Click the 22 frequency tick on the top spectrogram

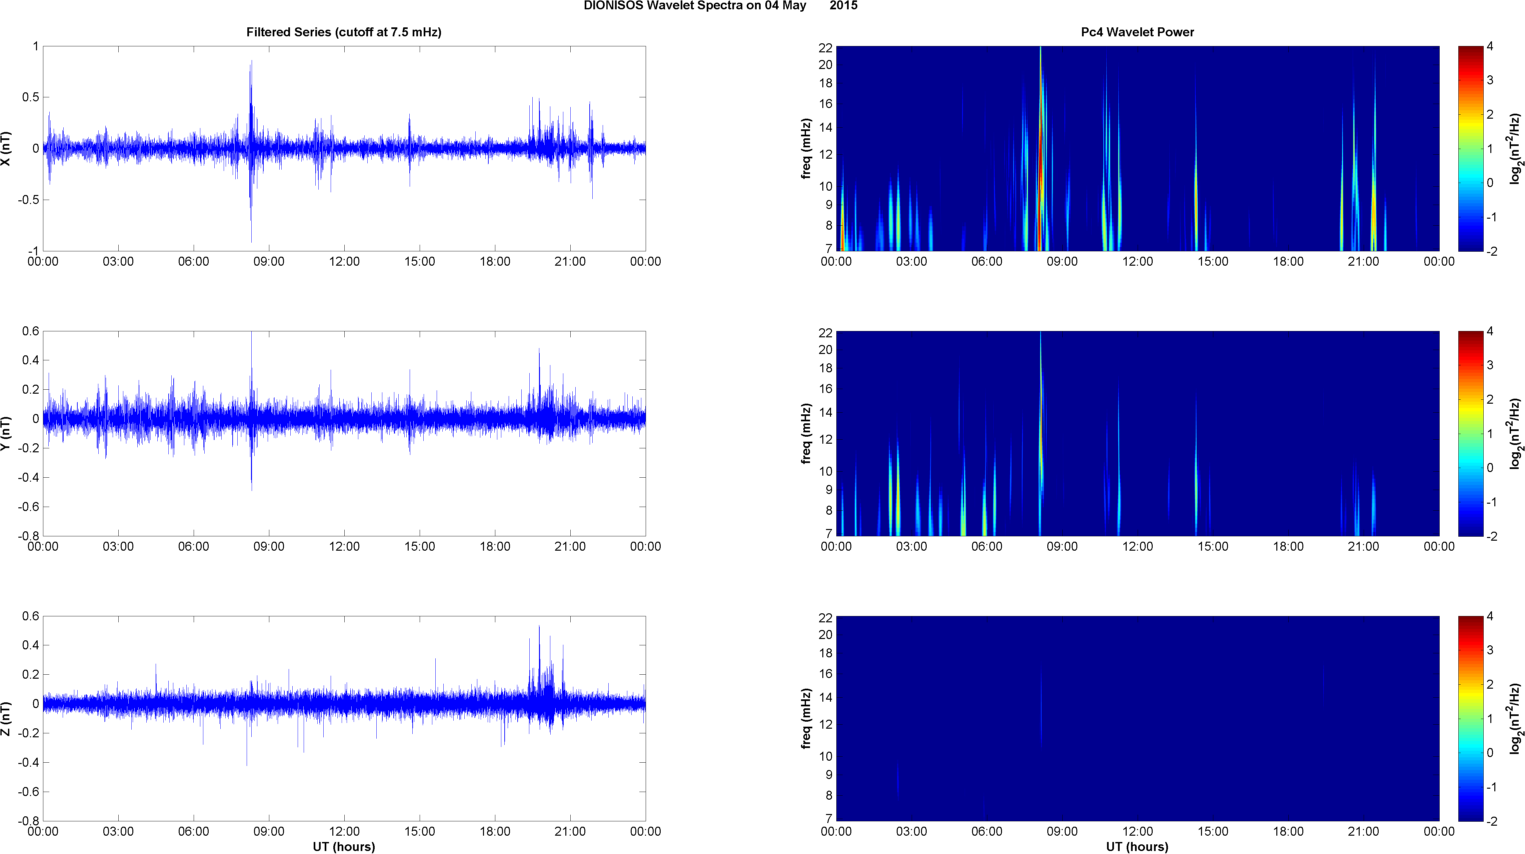pos(826,48)
